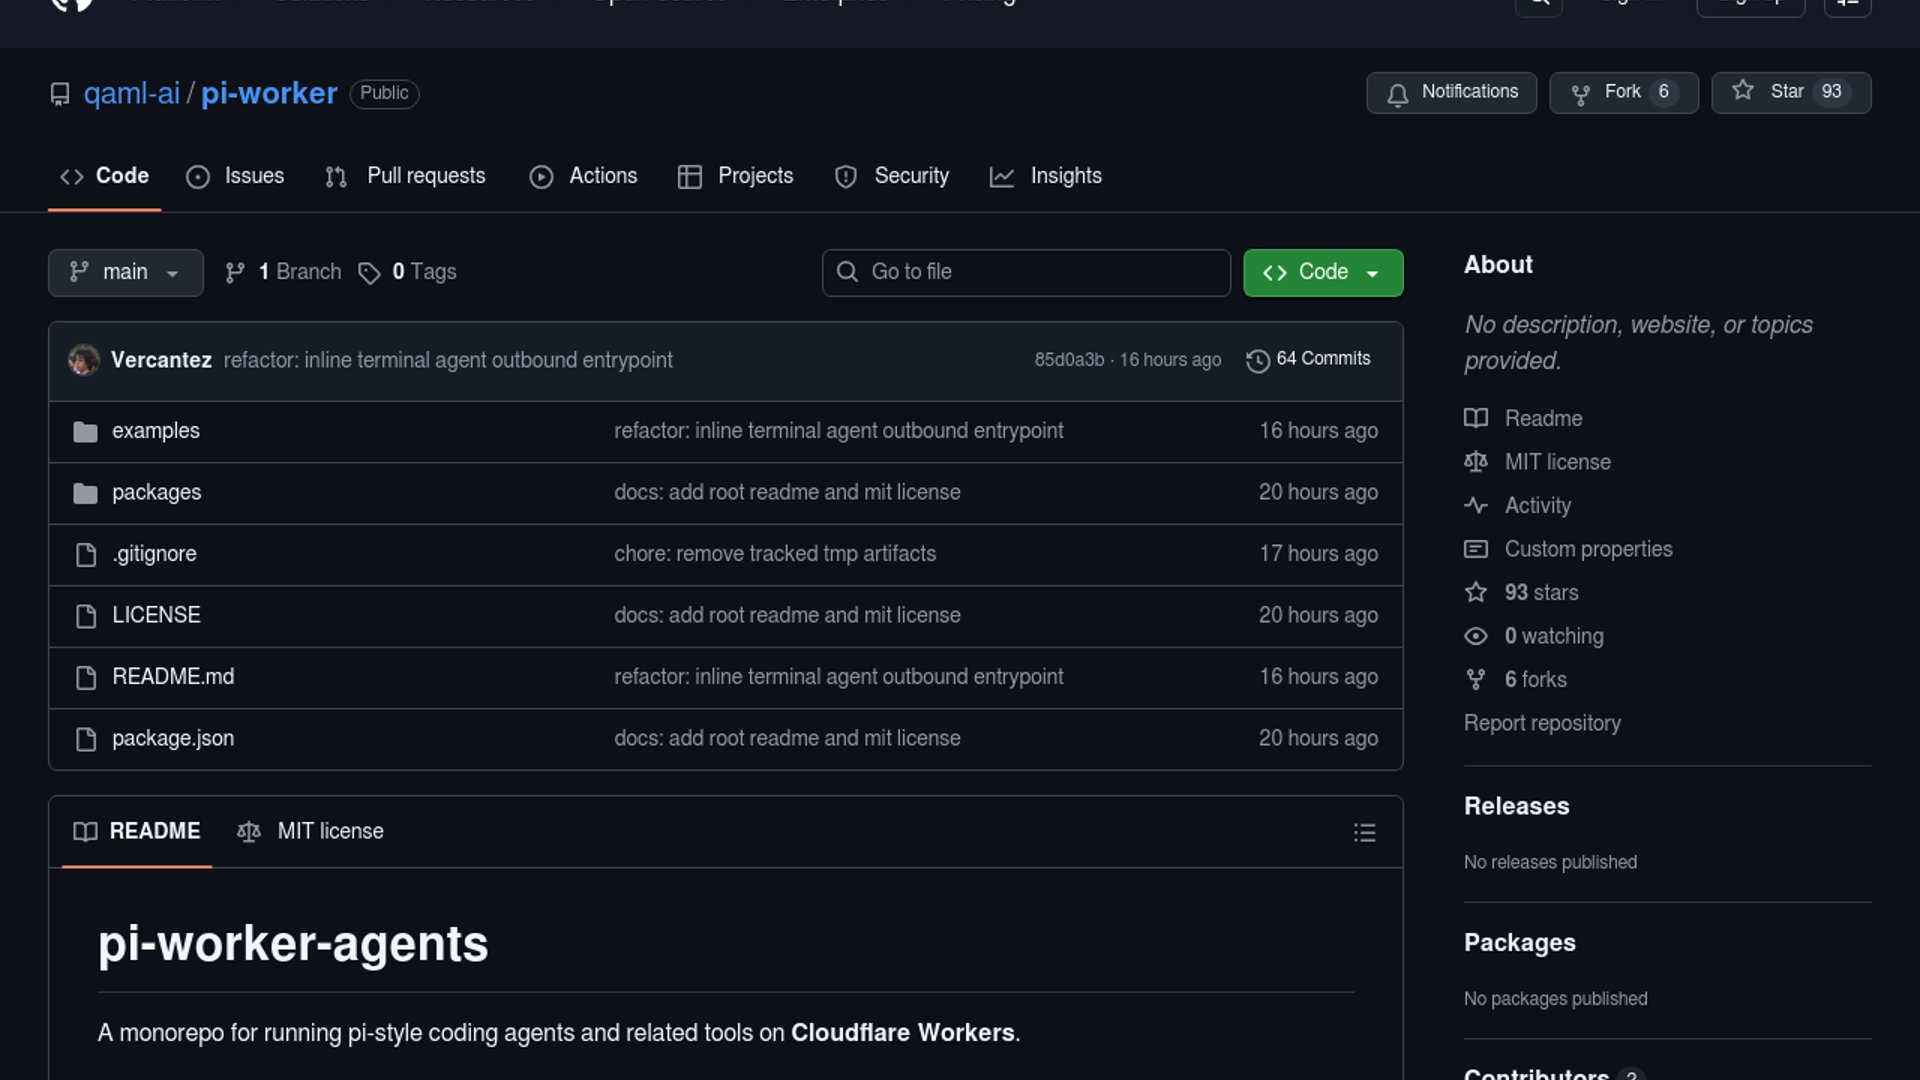Click the Report repository link

tap(1541, 723)
